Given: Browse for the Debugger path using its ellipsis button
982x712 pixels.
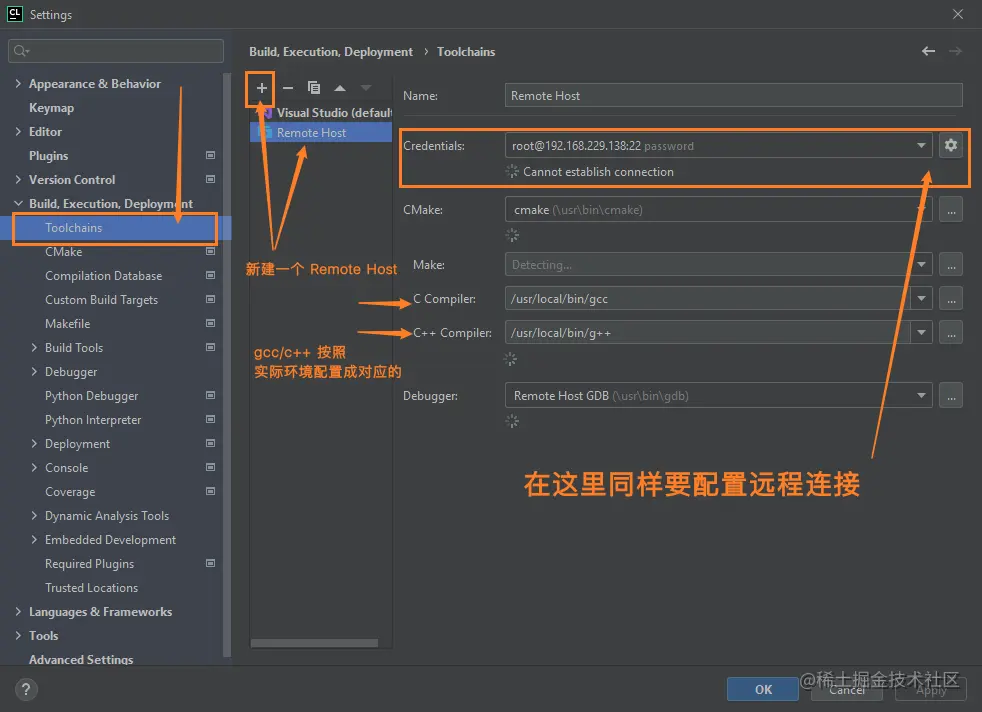Looking at the screenshot, I should (950, 395).
